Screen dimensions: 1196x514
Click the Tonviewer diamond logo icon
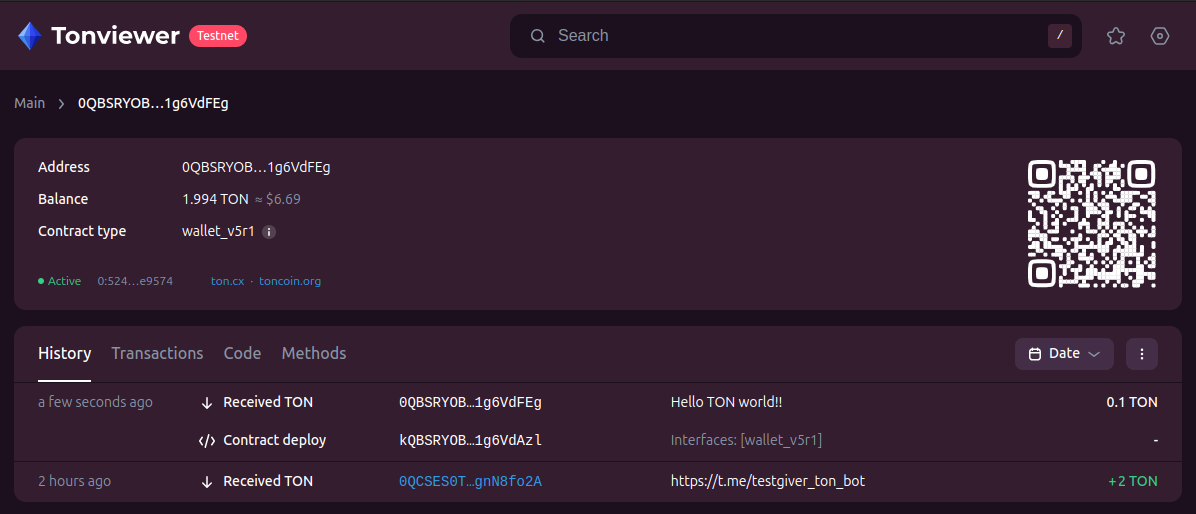[30, 35]
